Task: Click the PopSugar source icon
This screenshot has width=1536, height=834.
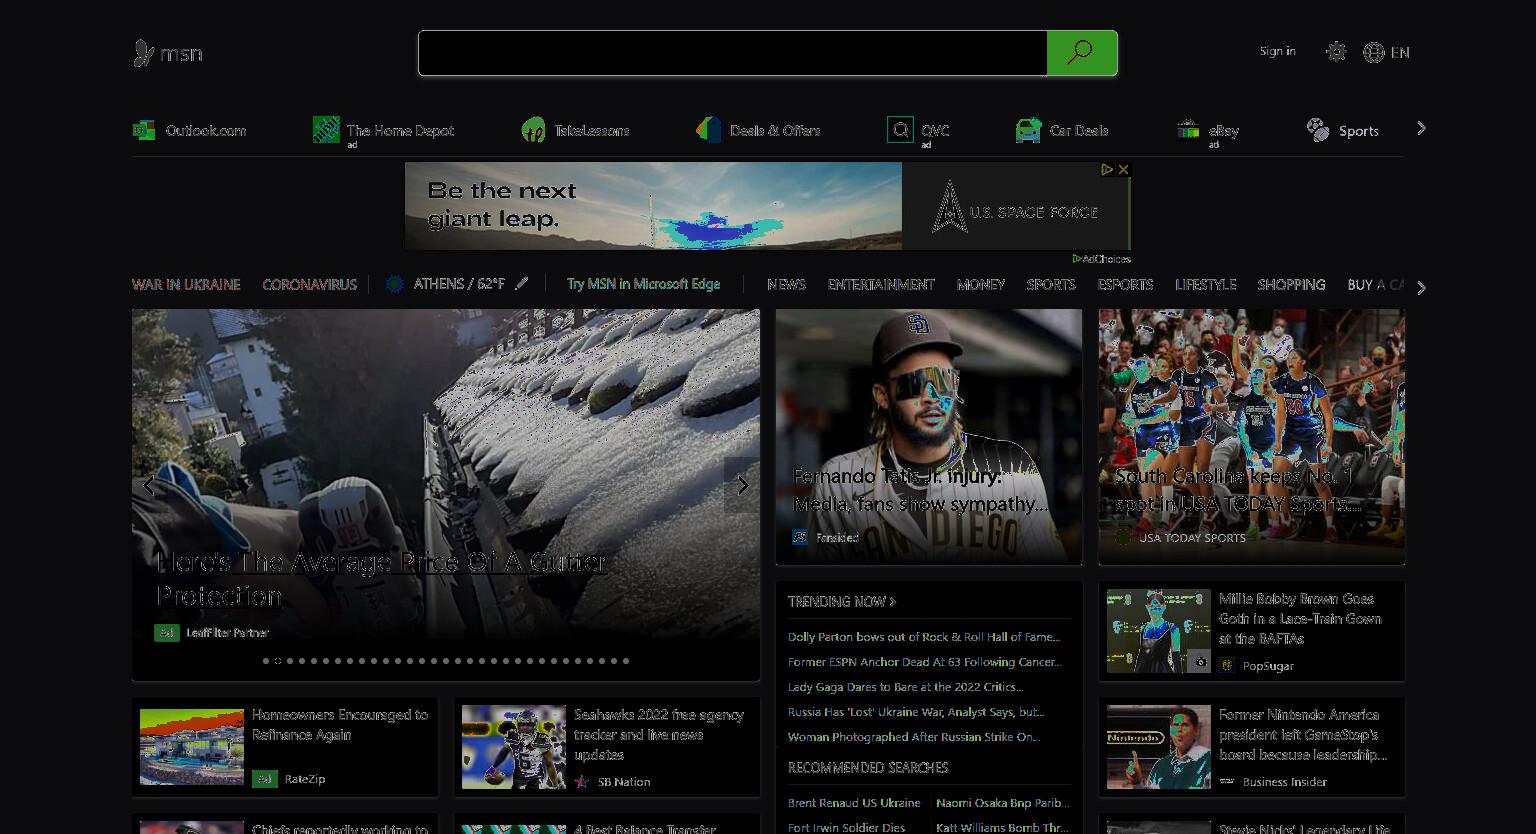Action: coord(1227,665)
